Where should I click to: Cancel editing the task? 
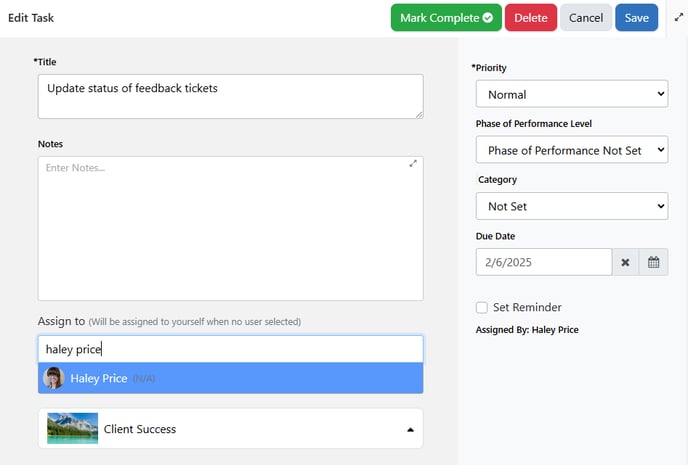[586, 18]
